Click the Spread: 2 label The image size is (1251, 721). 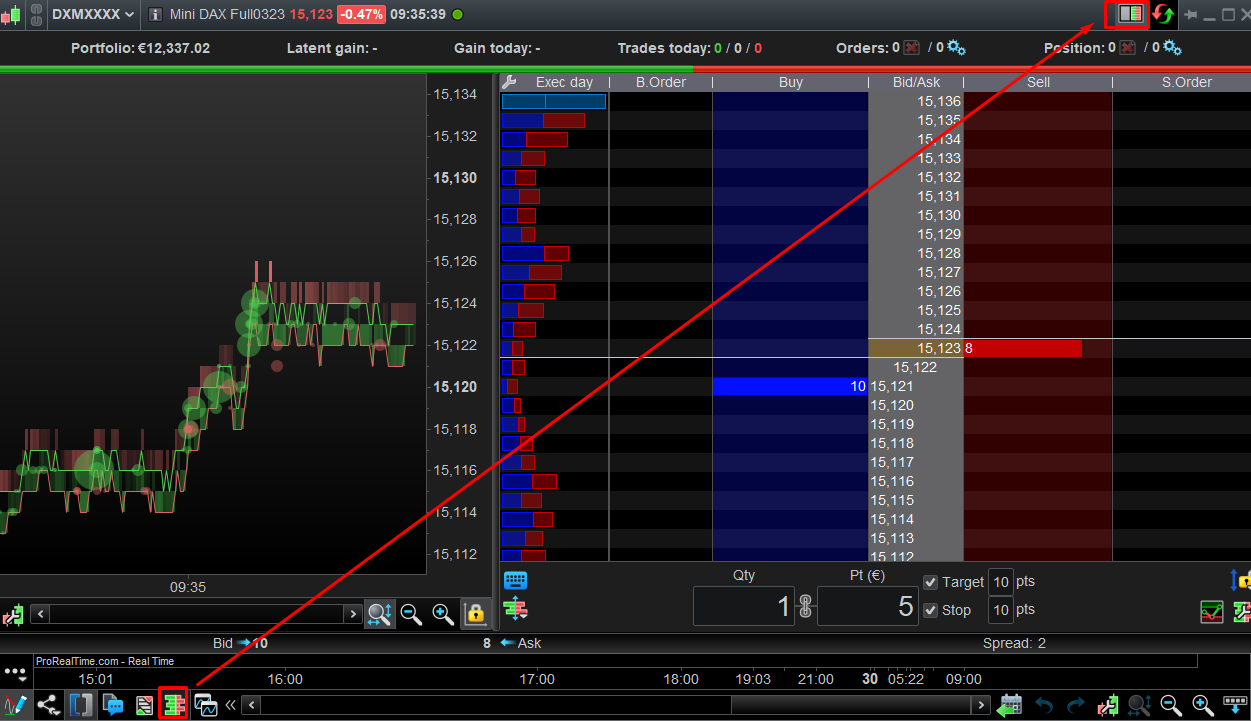click(x=1014, y=643)
